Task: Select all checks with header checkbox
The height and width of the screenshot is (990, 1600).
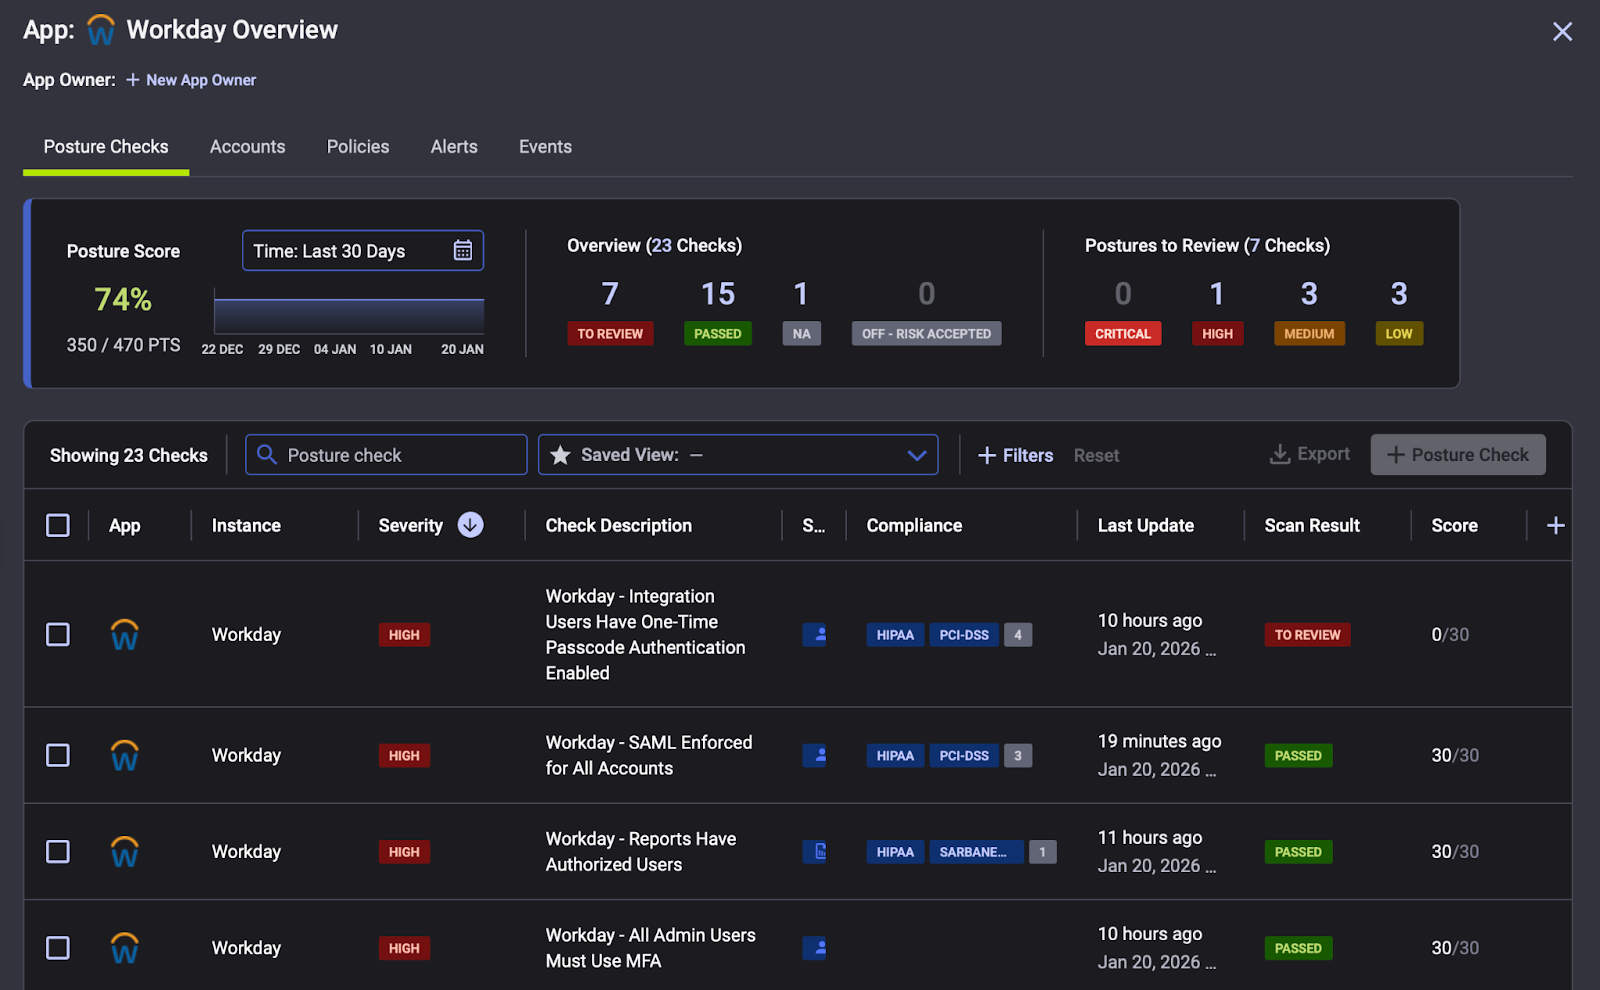Action: (x=58, y=525)
